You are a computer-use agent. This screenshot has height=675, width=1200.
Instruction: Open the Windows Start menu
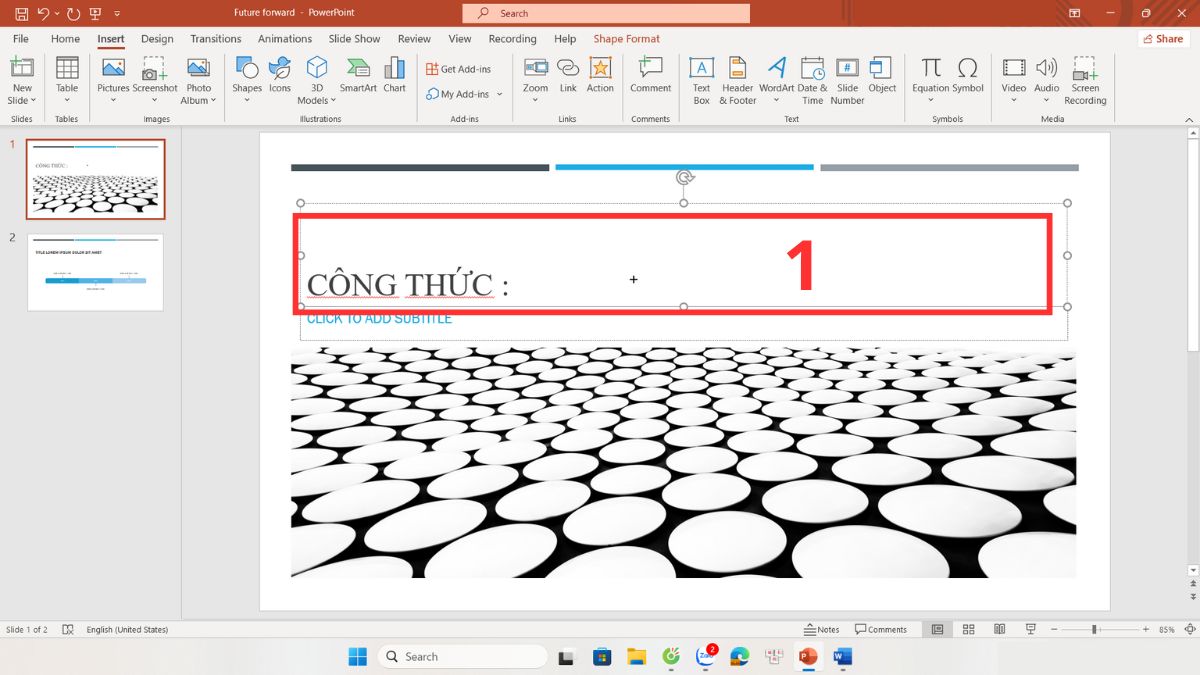coord(357,656)
